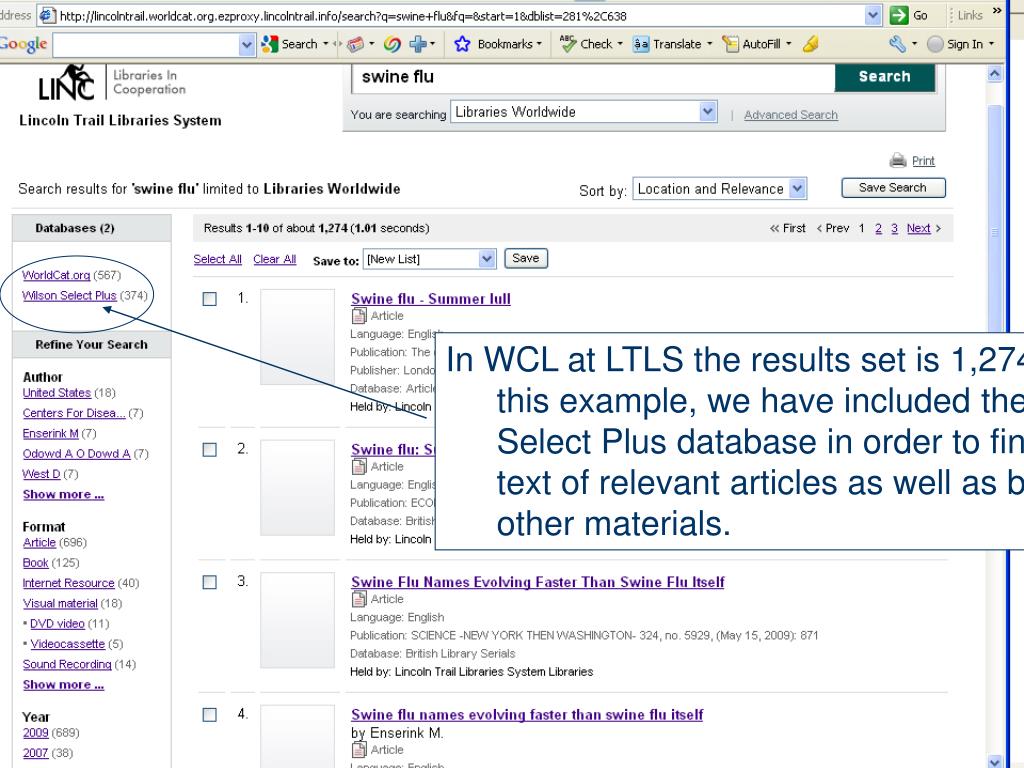Go to results page 3
Image resolution: width=1024 pixels, height=768 pixels.
pos(894,228)
